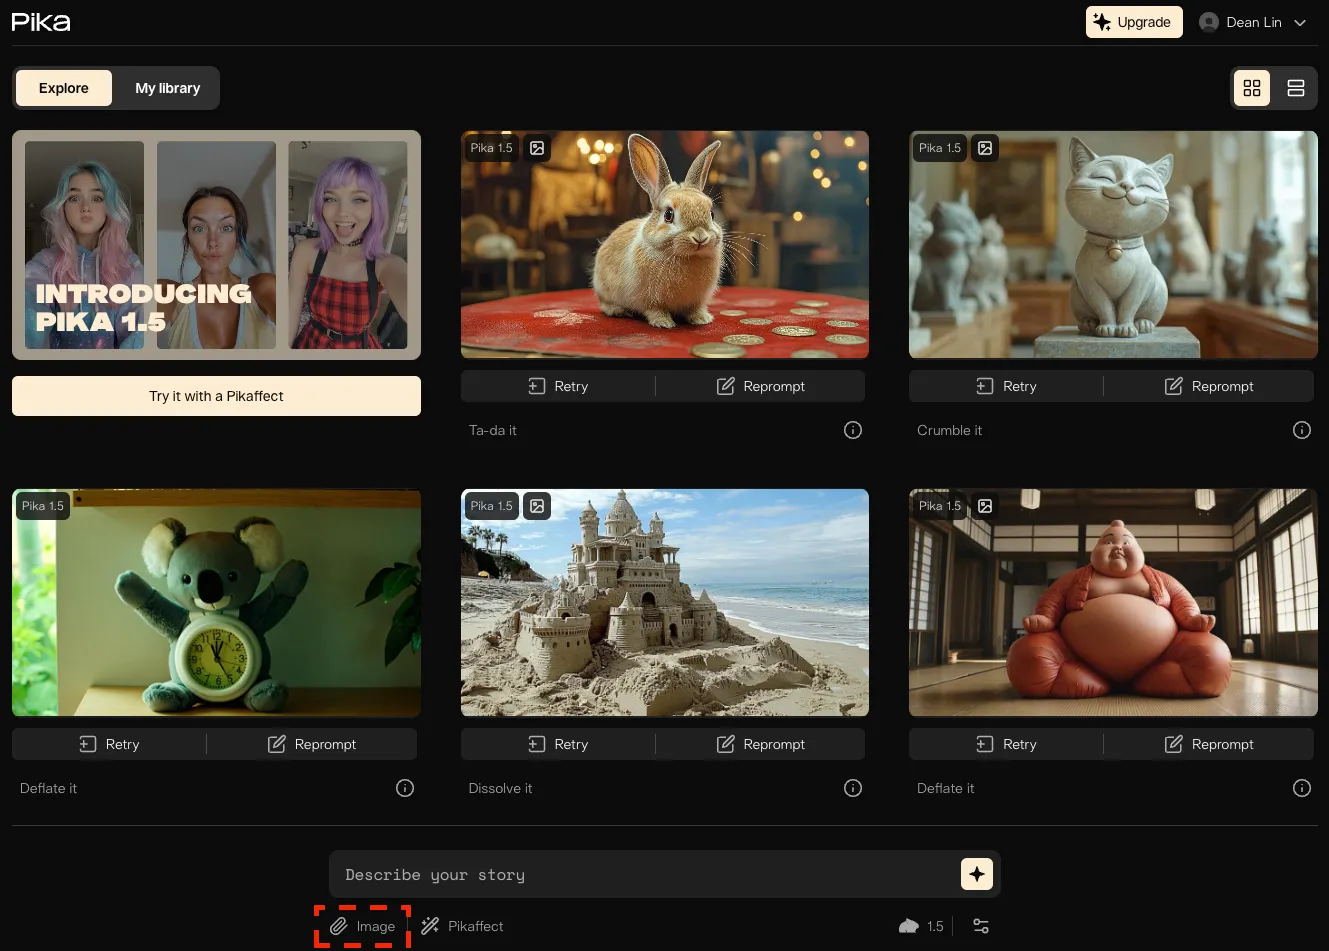Click the Upgrade button
Screen dimensions: 1329x951
click(x=1134, y=22)
